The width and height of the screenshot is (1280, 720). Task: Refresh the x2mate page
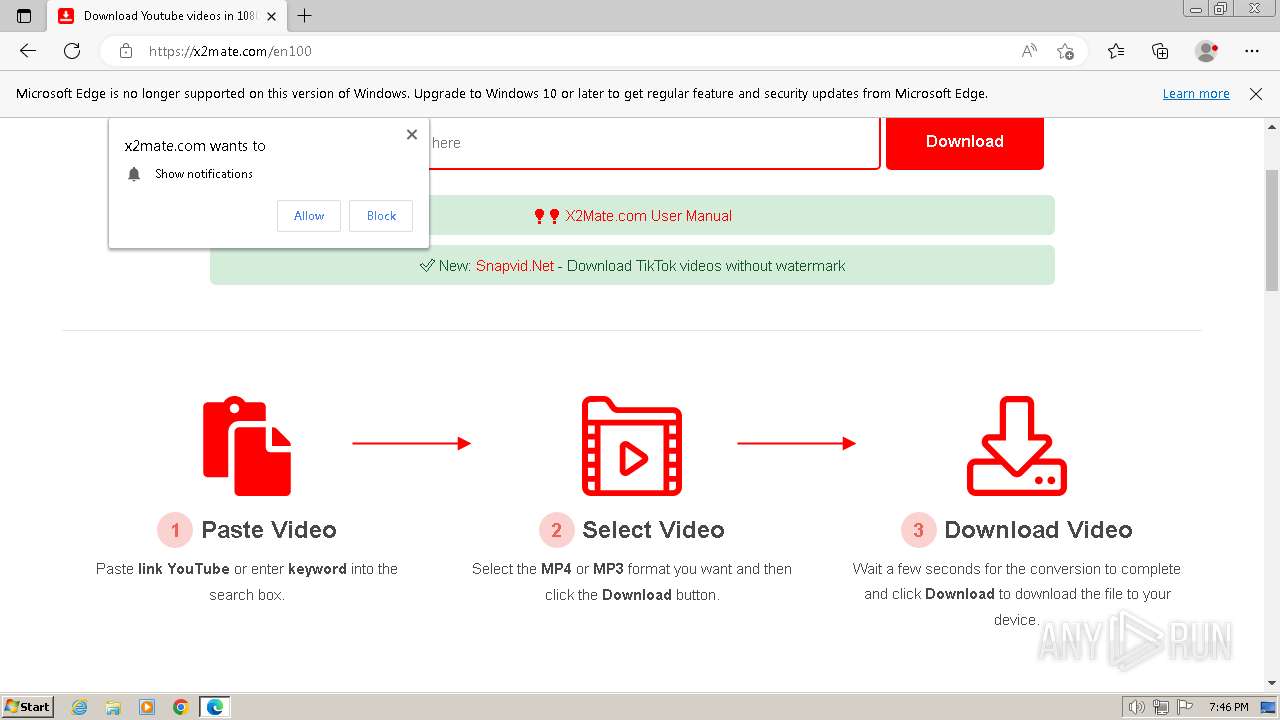pos(72,51)
